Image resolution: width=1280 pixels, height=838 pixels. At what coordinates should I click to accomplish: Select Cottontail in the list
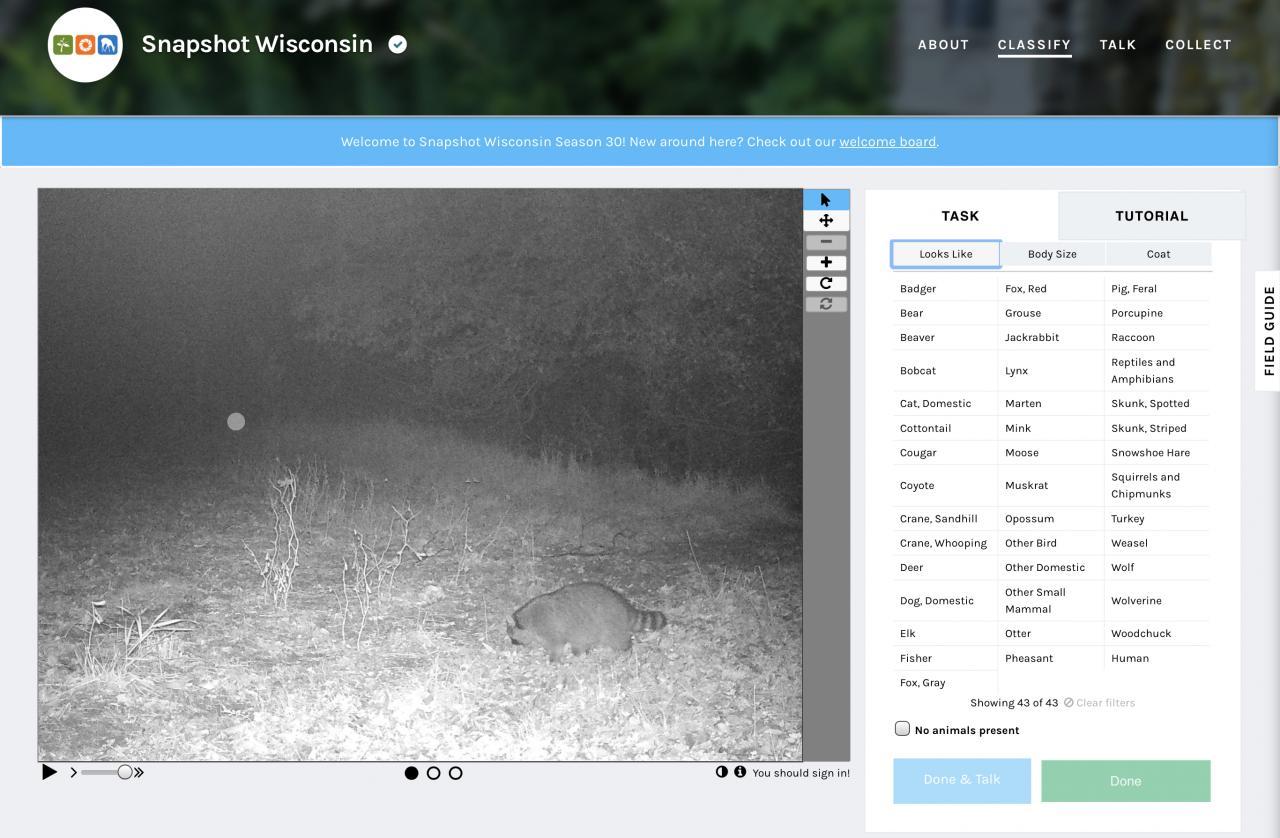pos(945,428)
